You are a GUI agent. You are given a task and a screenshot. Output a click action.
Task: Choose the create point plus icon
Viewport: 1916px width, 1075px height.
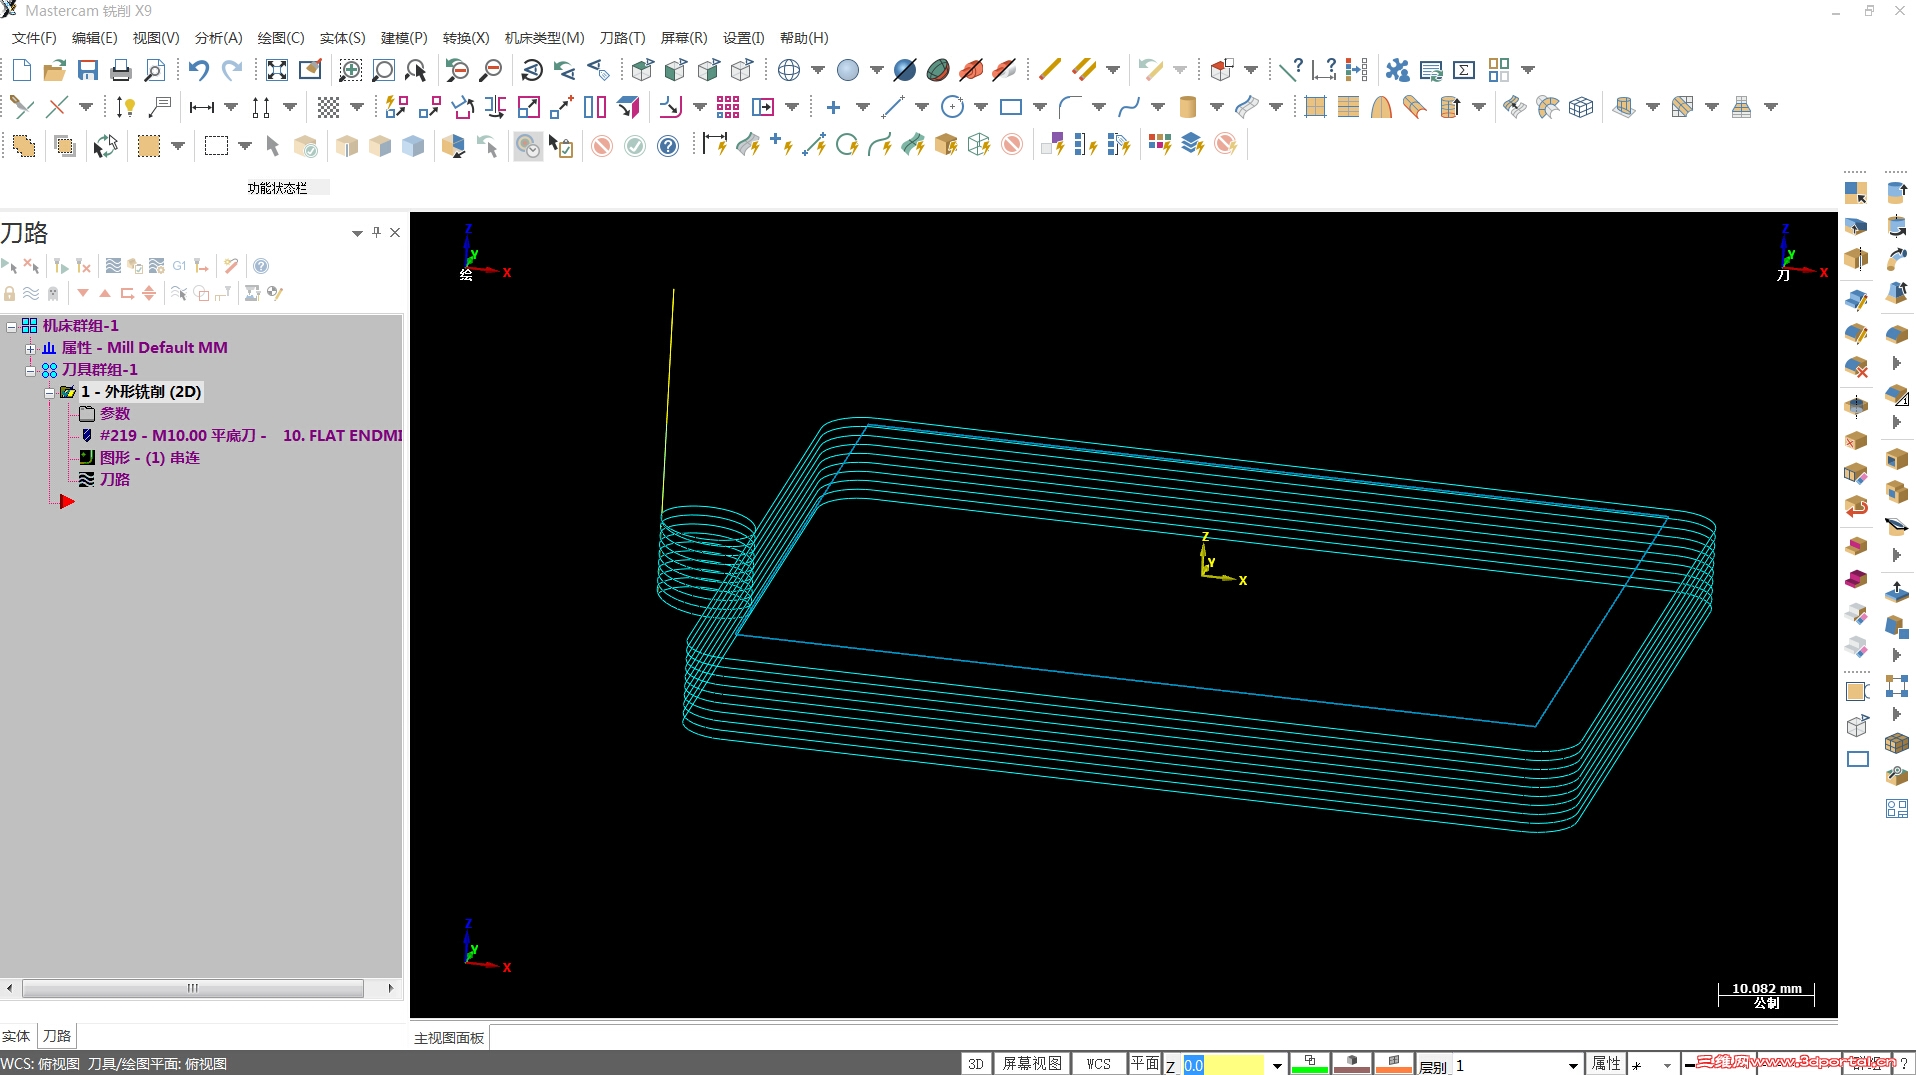(833, 107)
